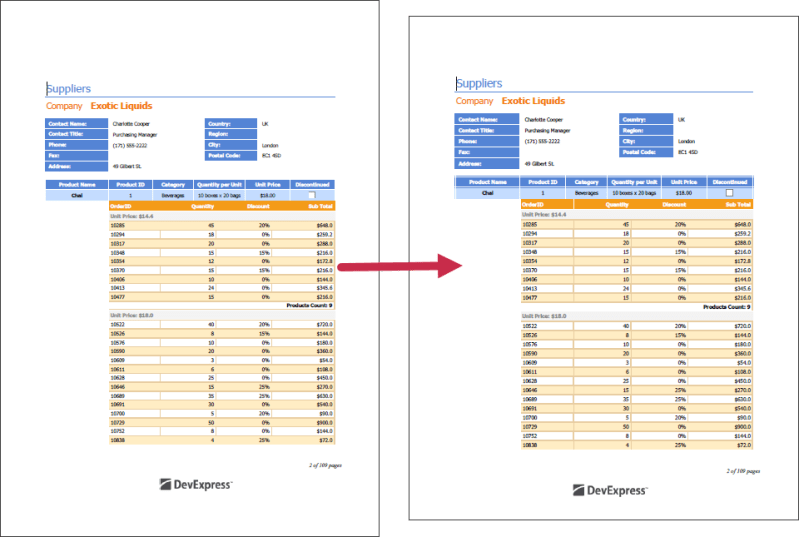The image size is (799, 537).
Task: Click Exotic Liquids company name on right page
Action: coord(533,101)
